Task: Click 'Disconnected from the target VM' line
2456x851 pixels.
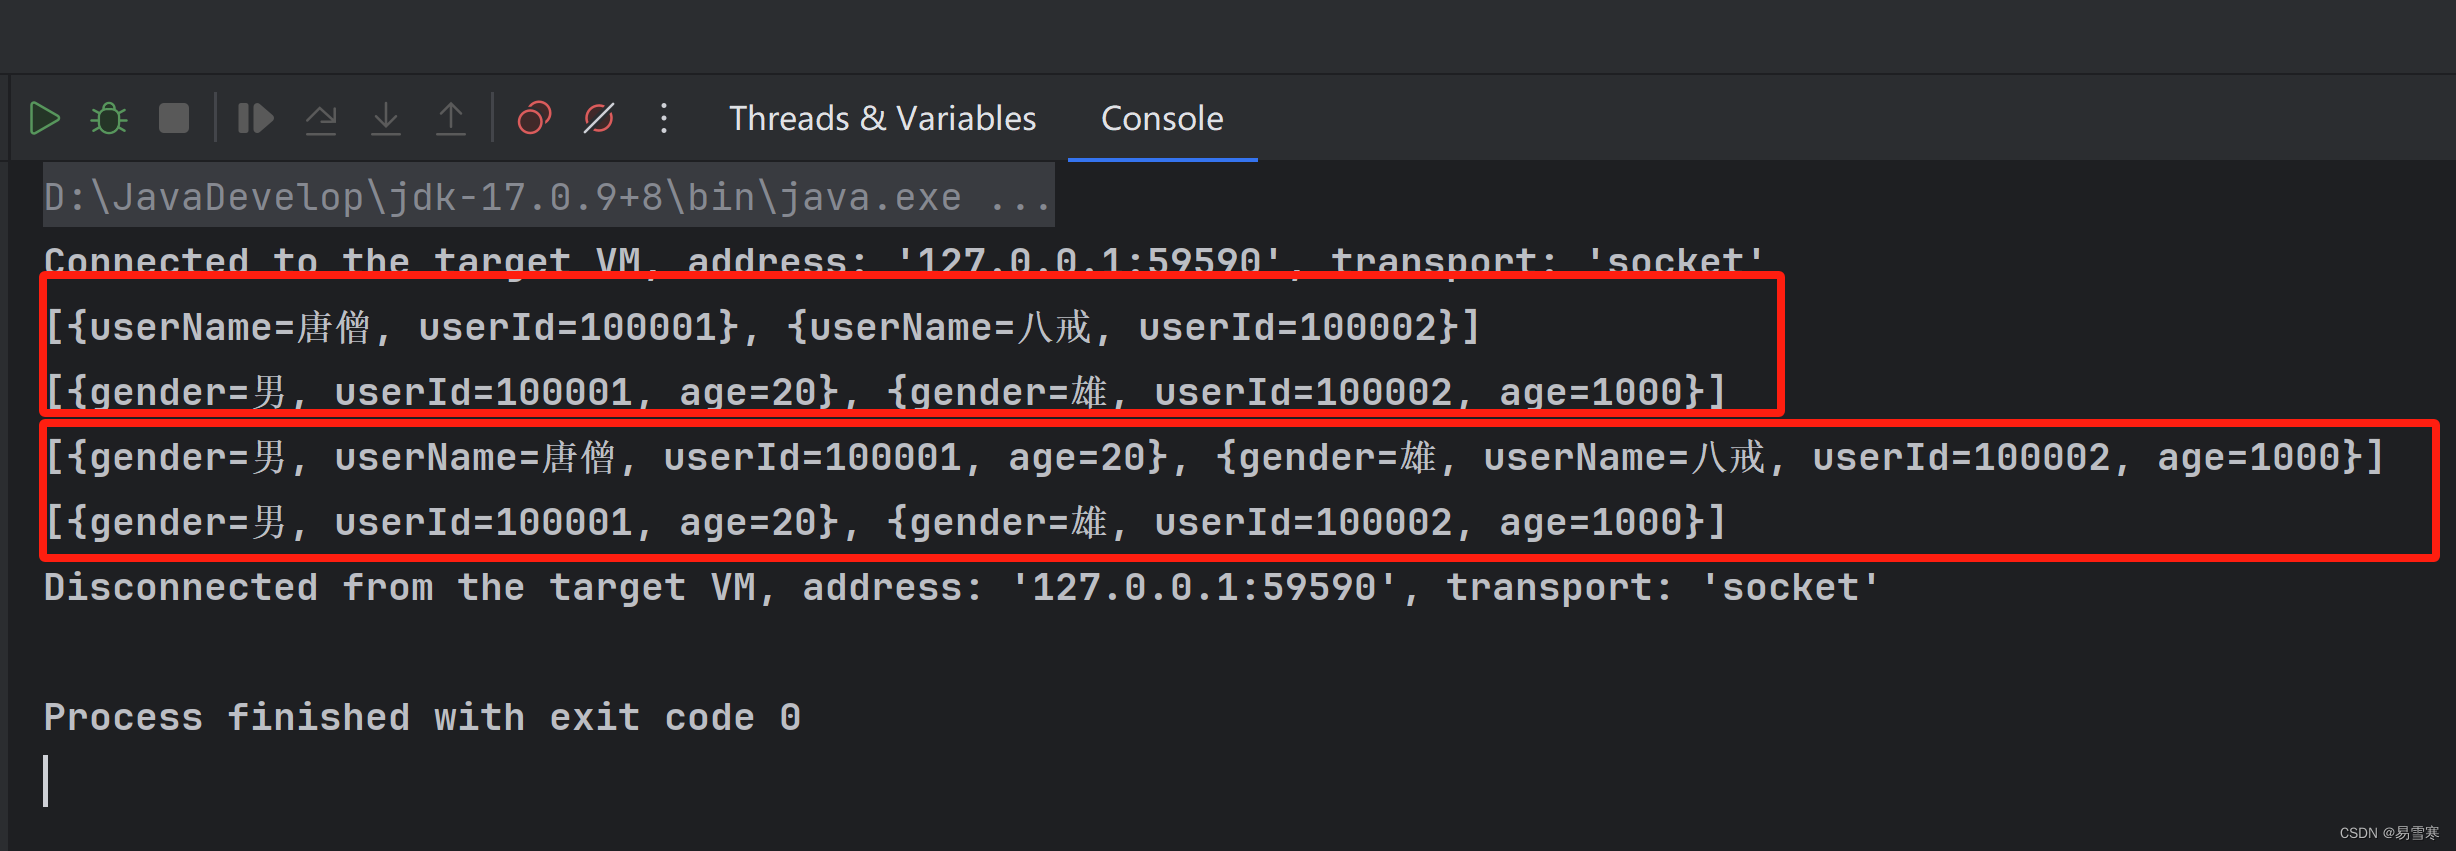Action: [962, 588]
